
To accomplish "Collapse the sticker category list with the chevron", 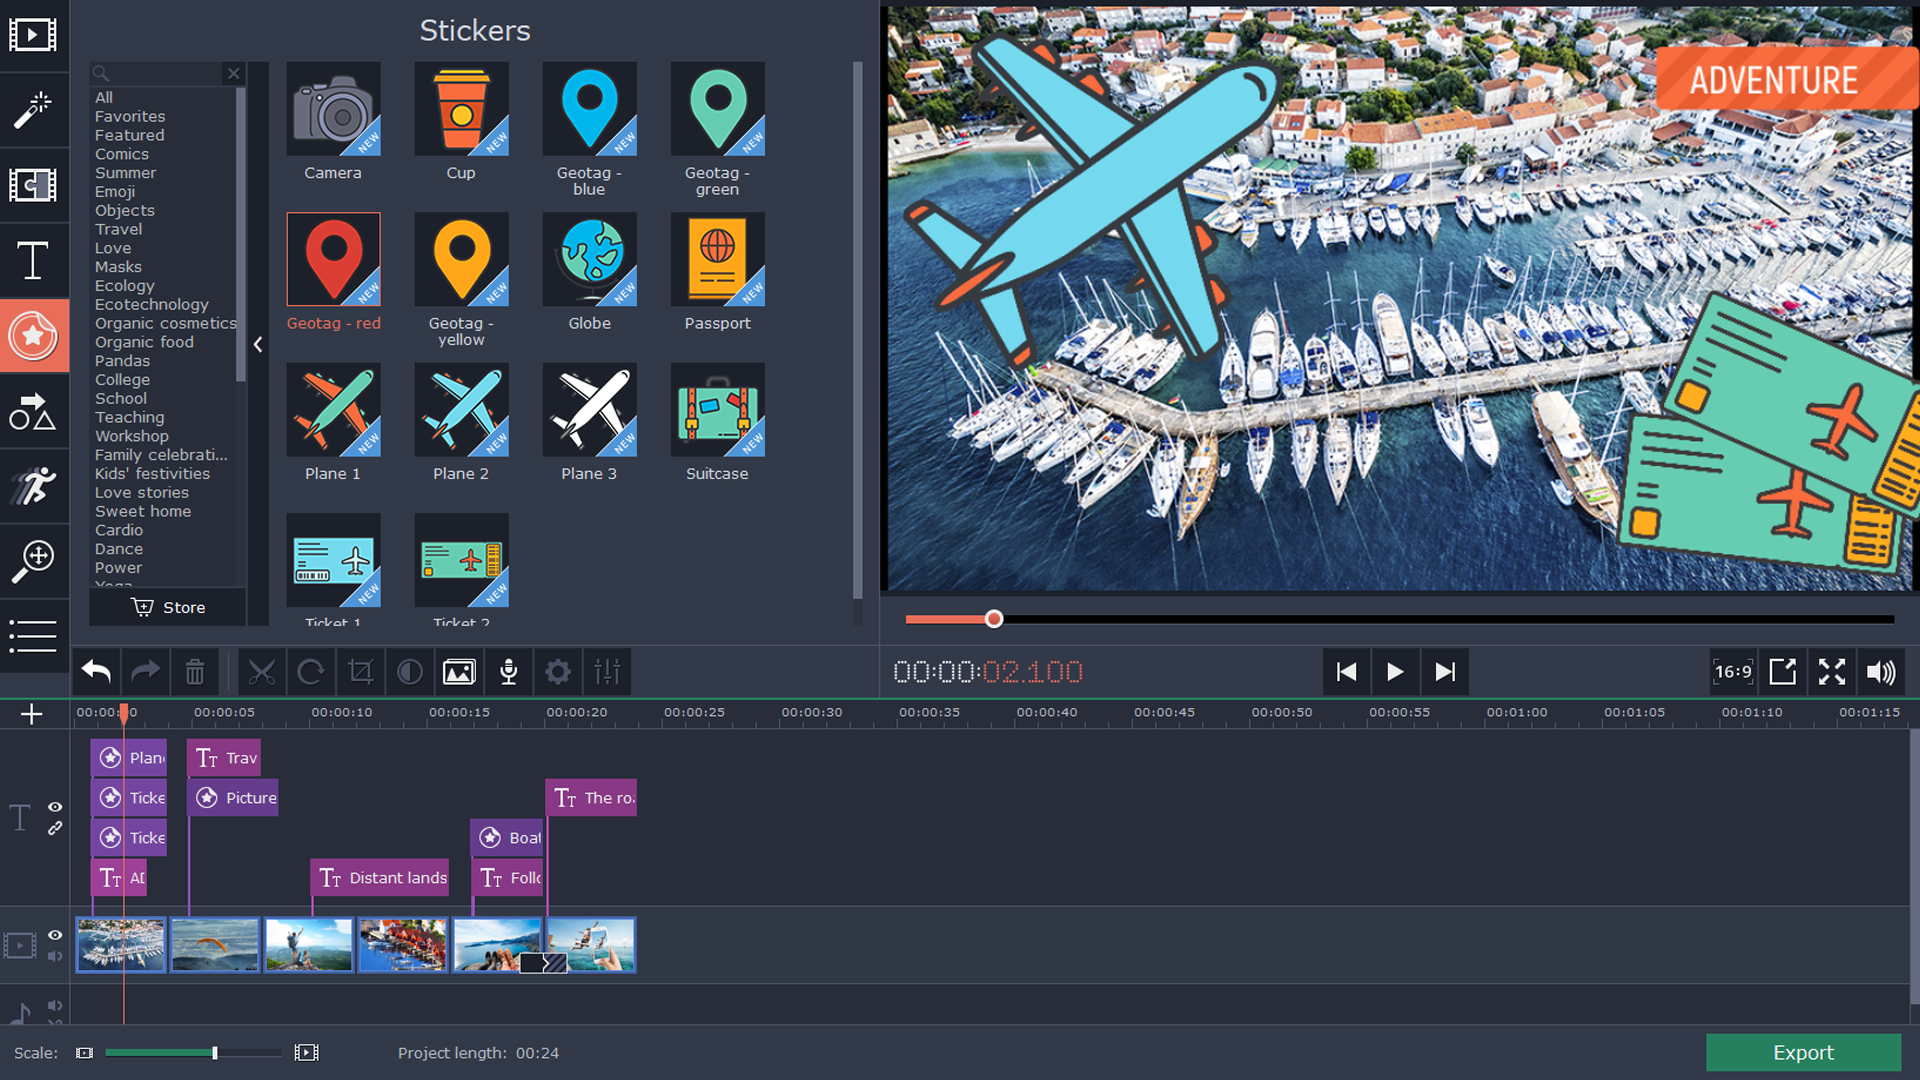I will [x=258, y=344].
